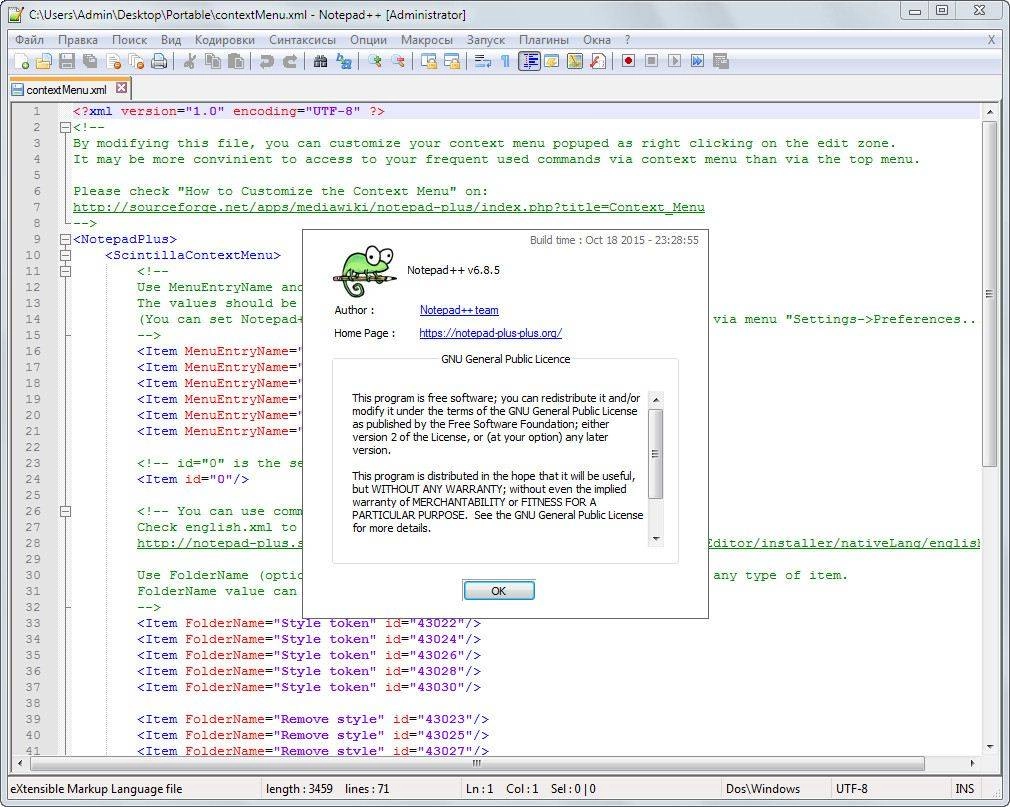
Task: Click the Zoom In magnifier icon
Action: (374, 61)
